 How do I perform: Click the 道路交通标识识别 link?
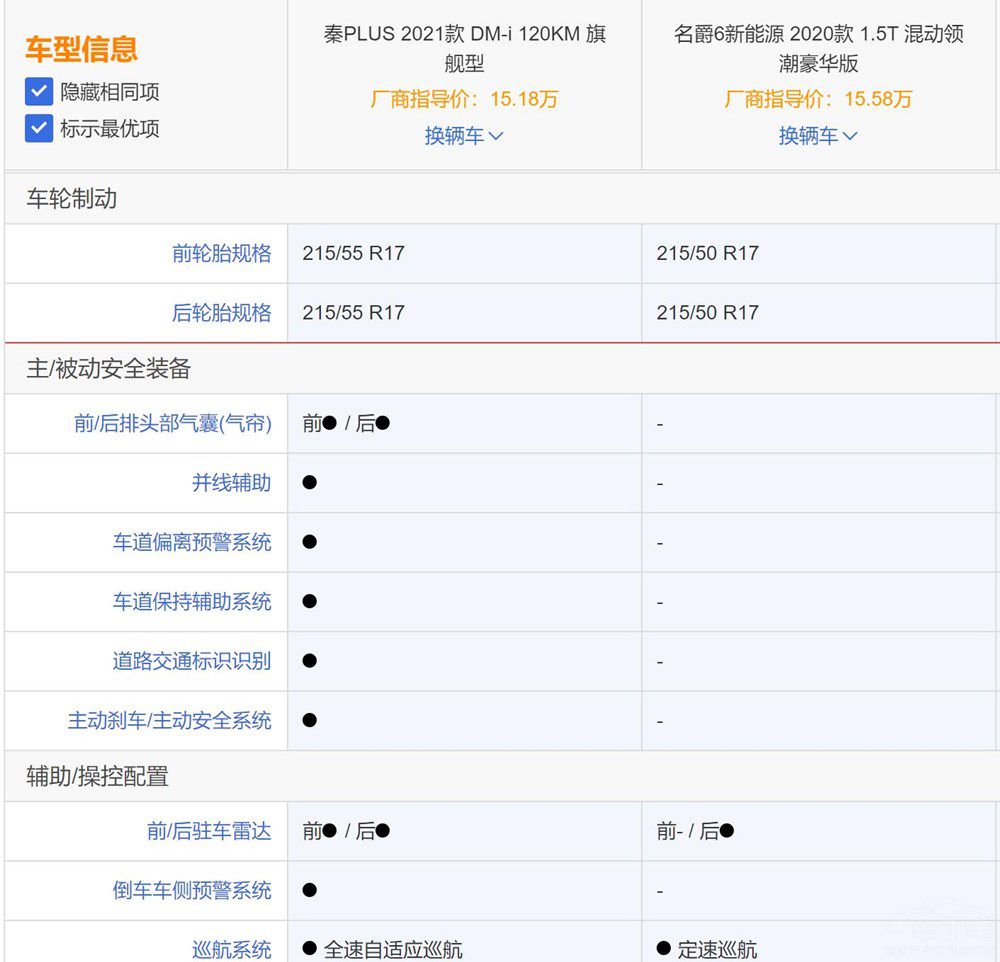(191, 662)
